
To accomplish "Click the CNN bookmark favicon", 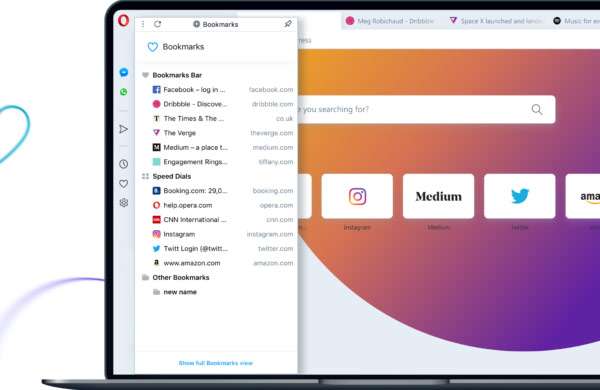I will (157, 220).
